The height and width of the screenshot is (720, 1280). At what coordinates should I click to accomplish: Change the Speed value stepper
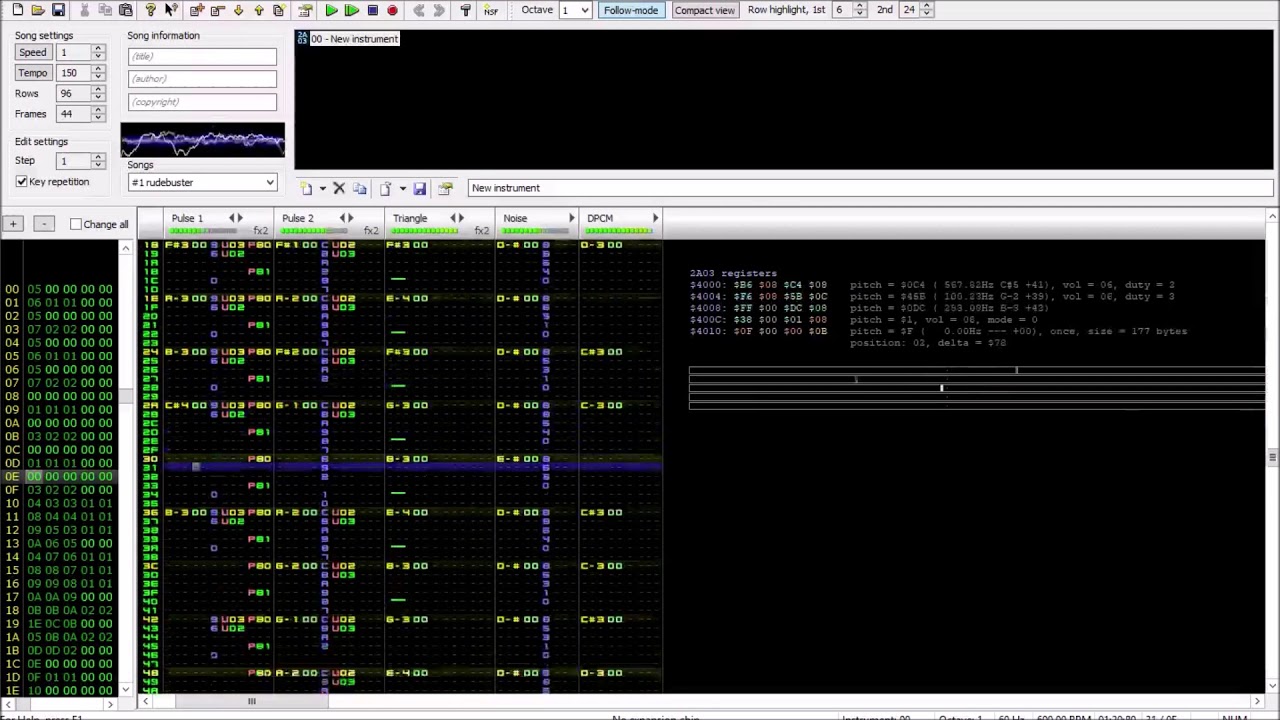pos(98,52)
